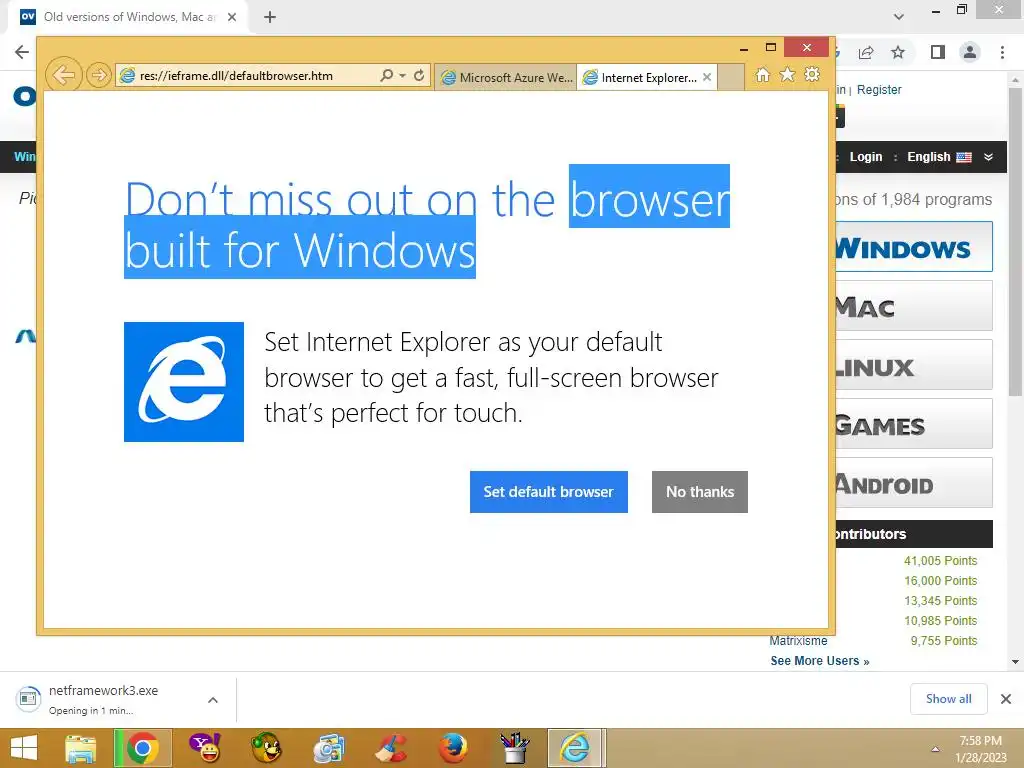Click the Chrome taskbar icon

tap(143, 748)
